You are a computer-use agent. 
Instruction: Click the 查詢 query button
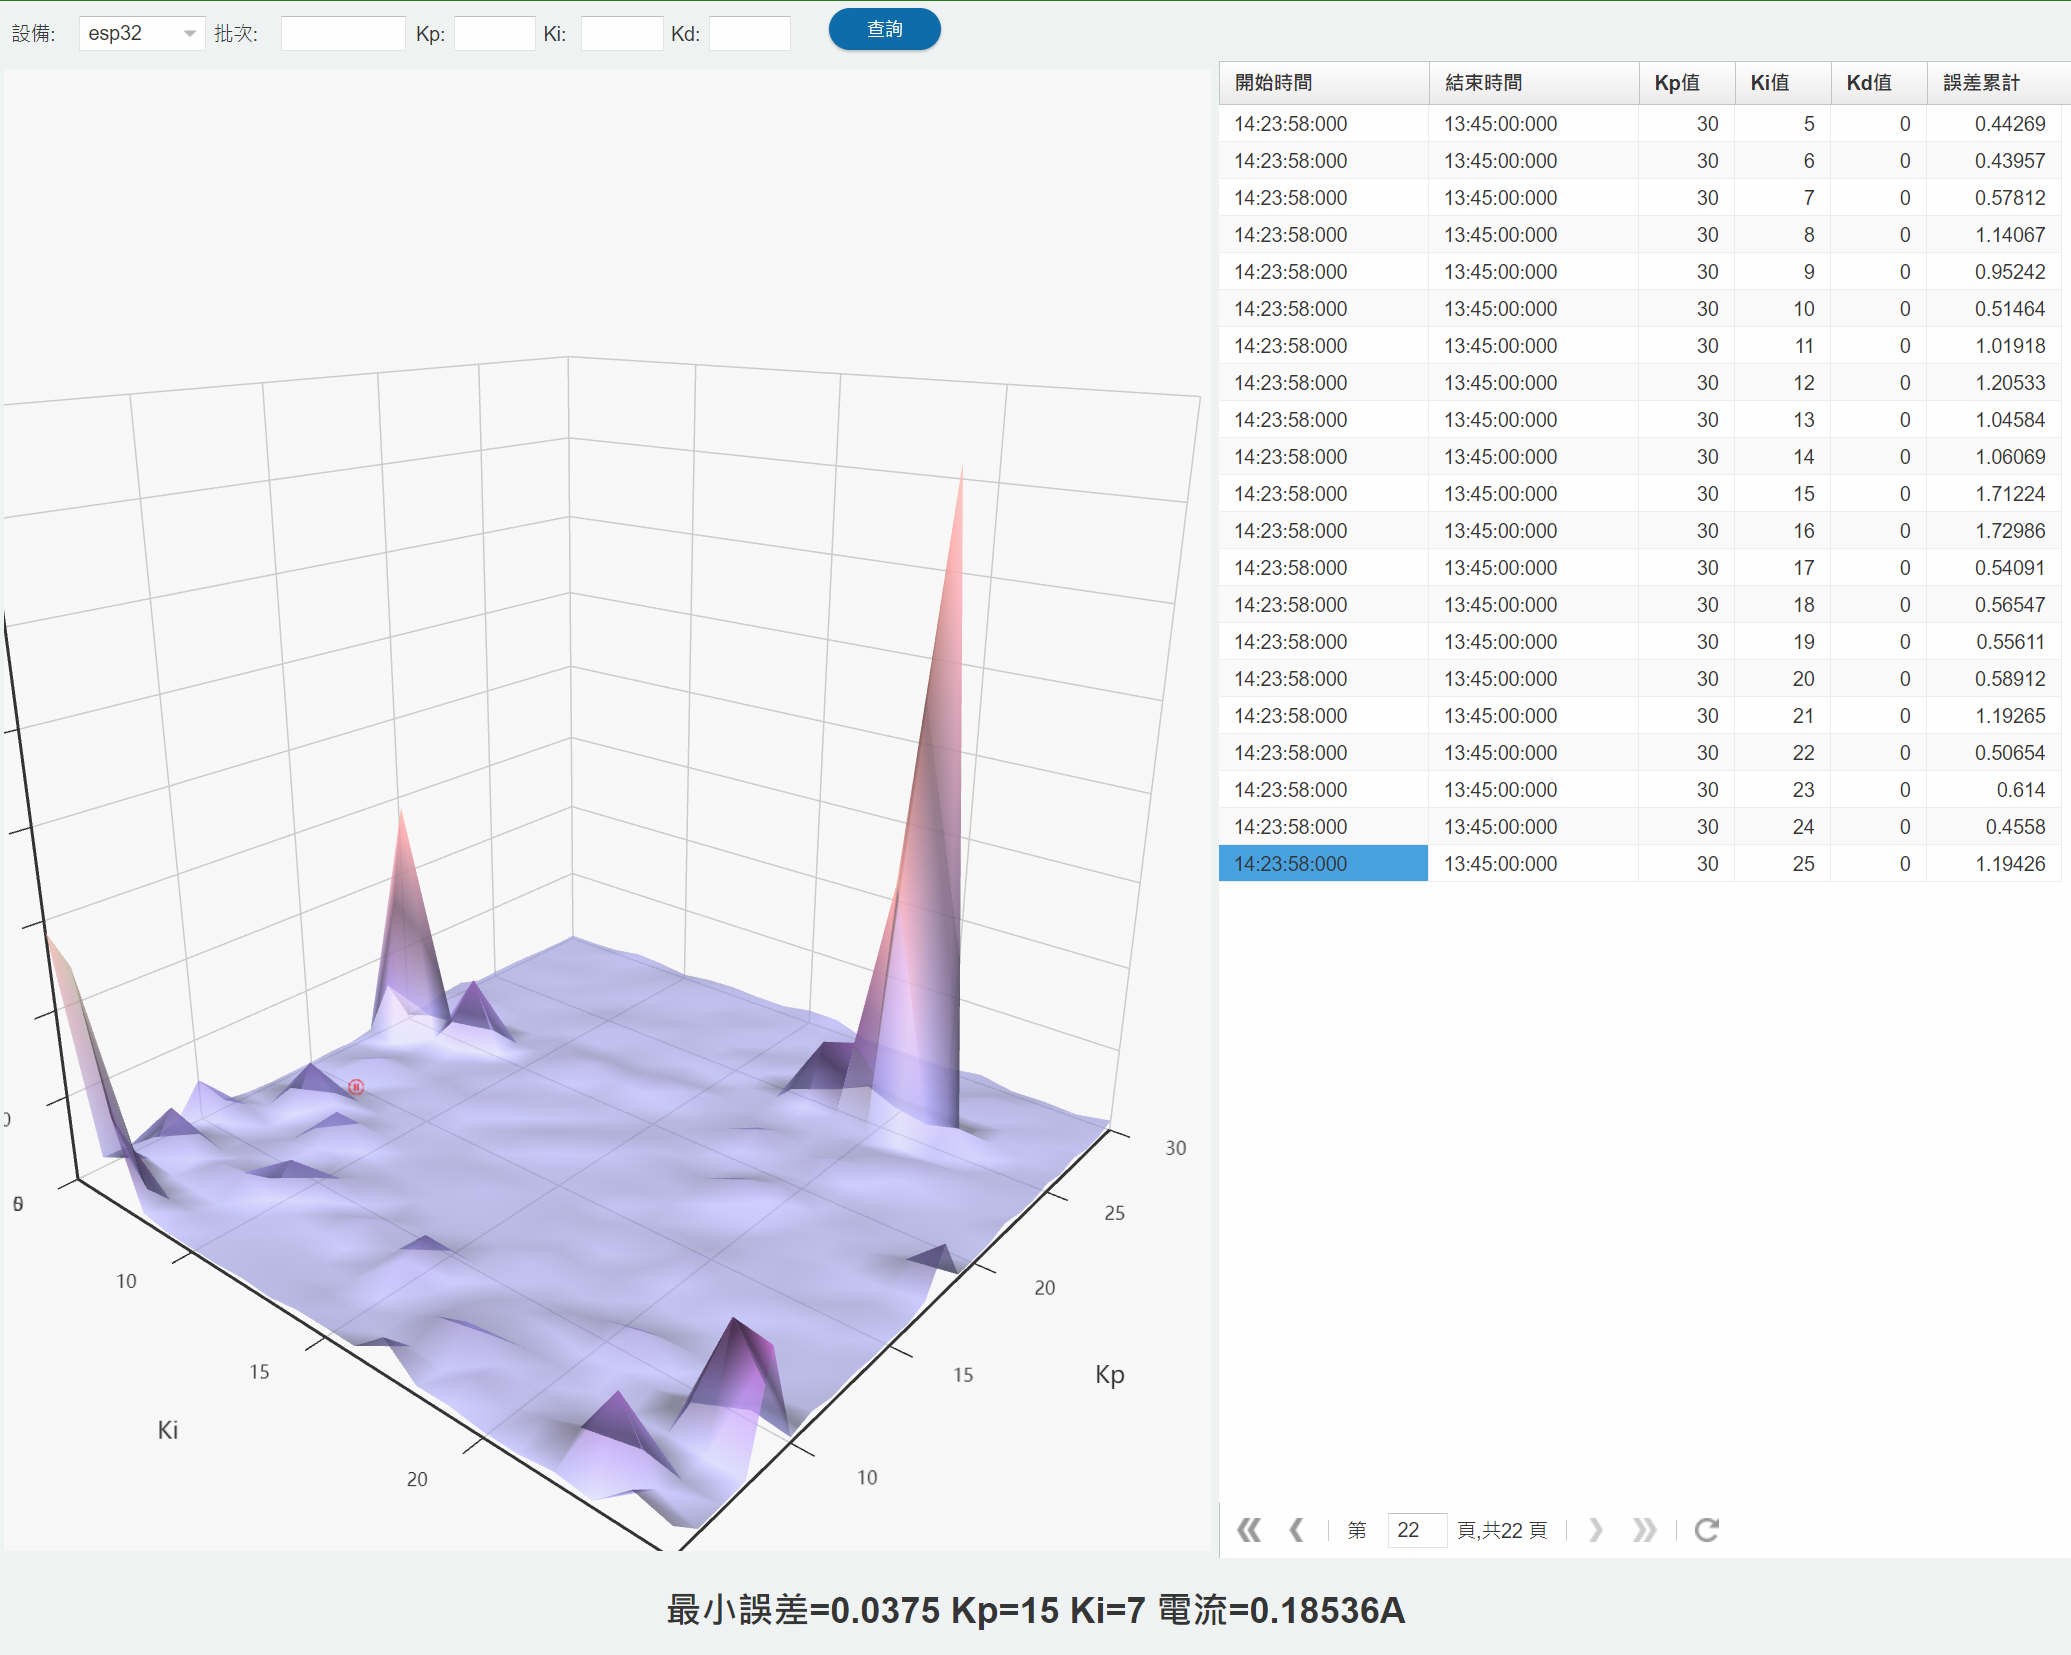tap(884, 29)
